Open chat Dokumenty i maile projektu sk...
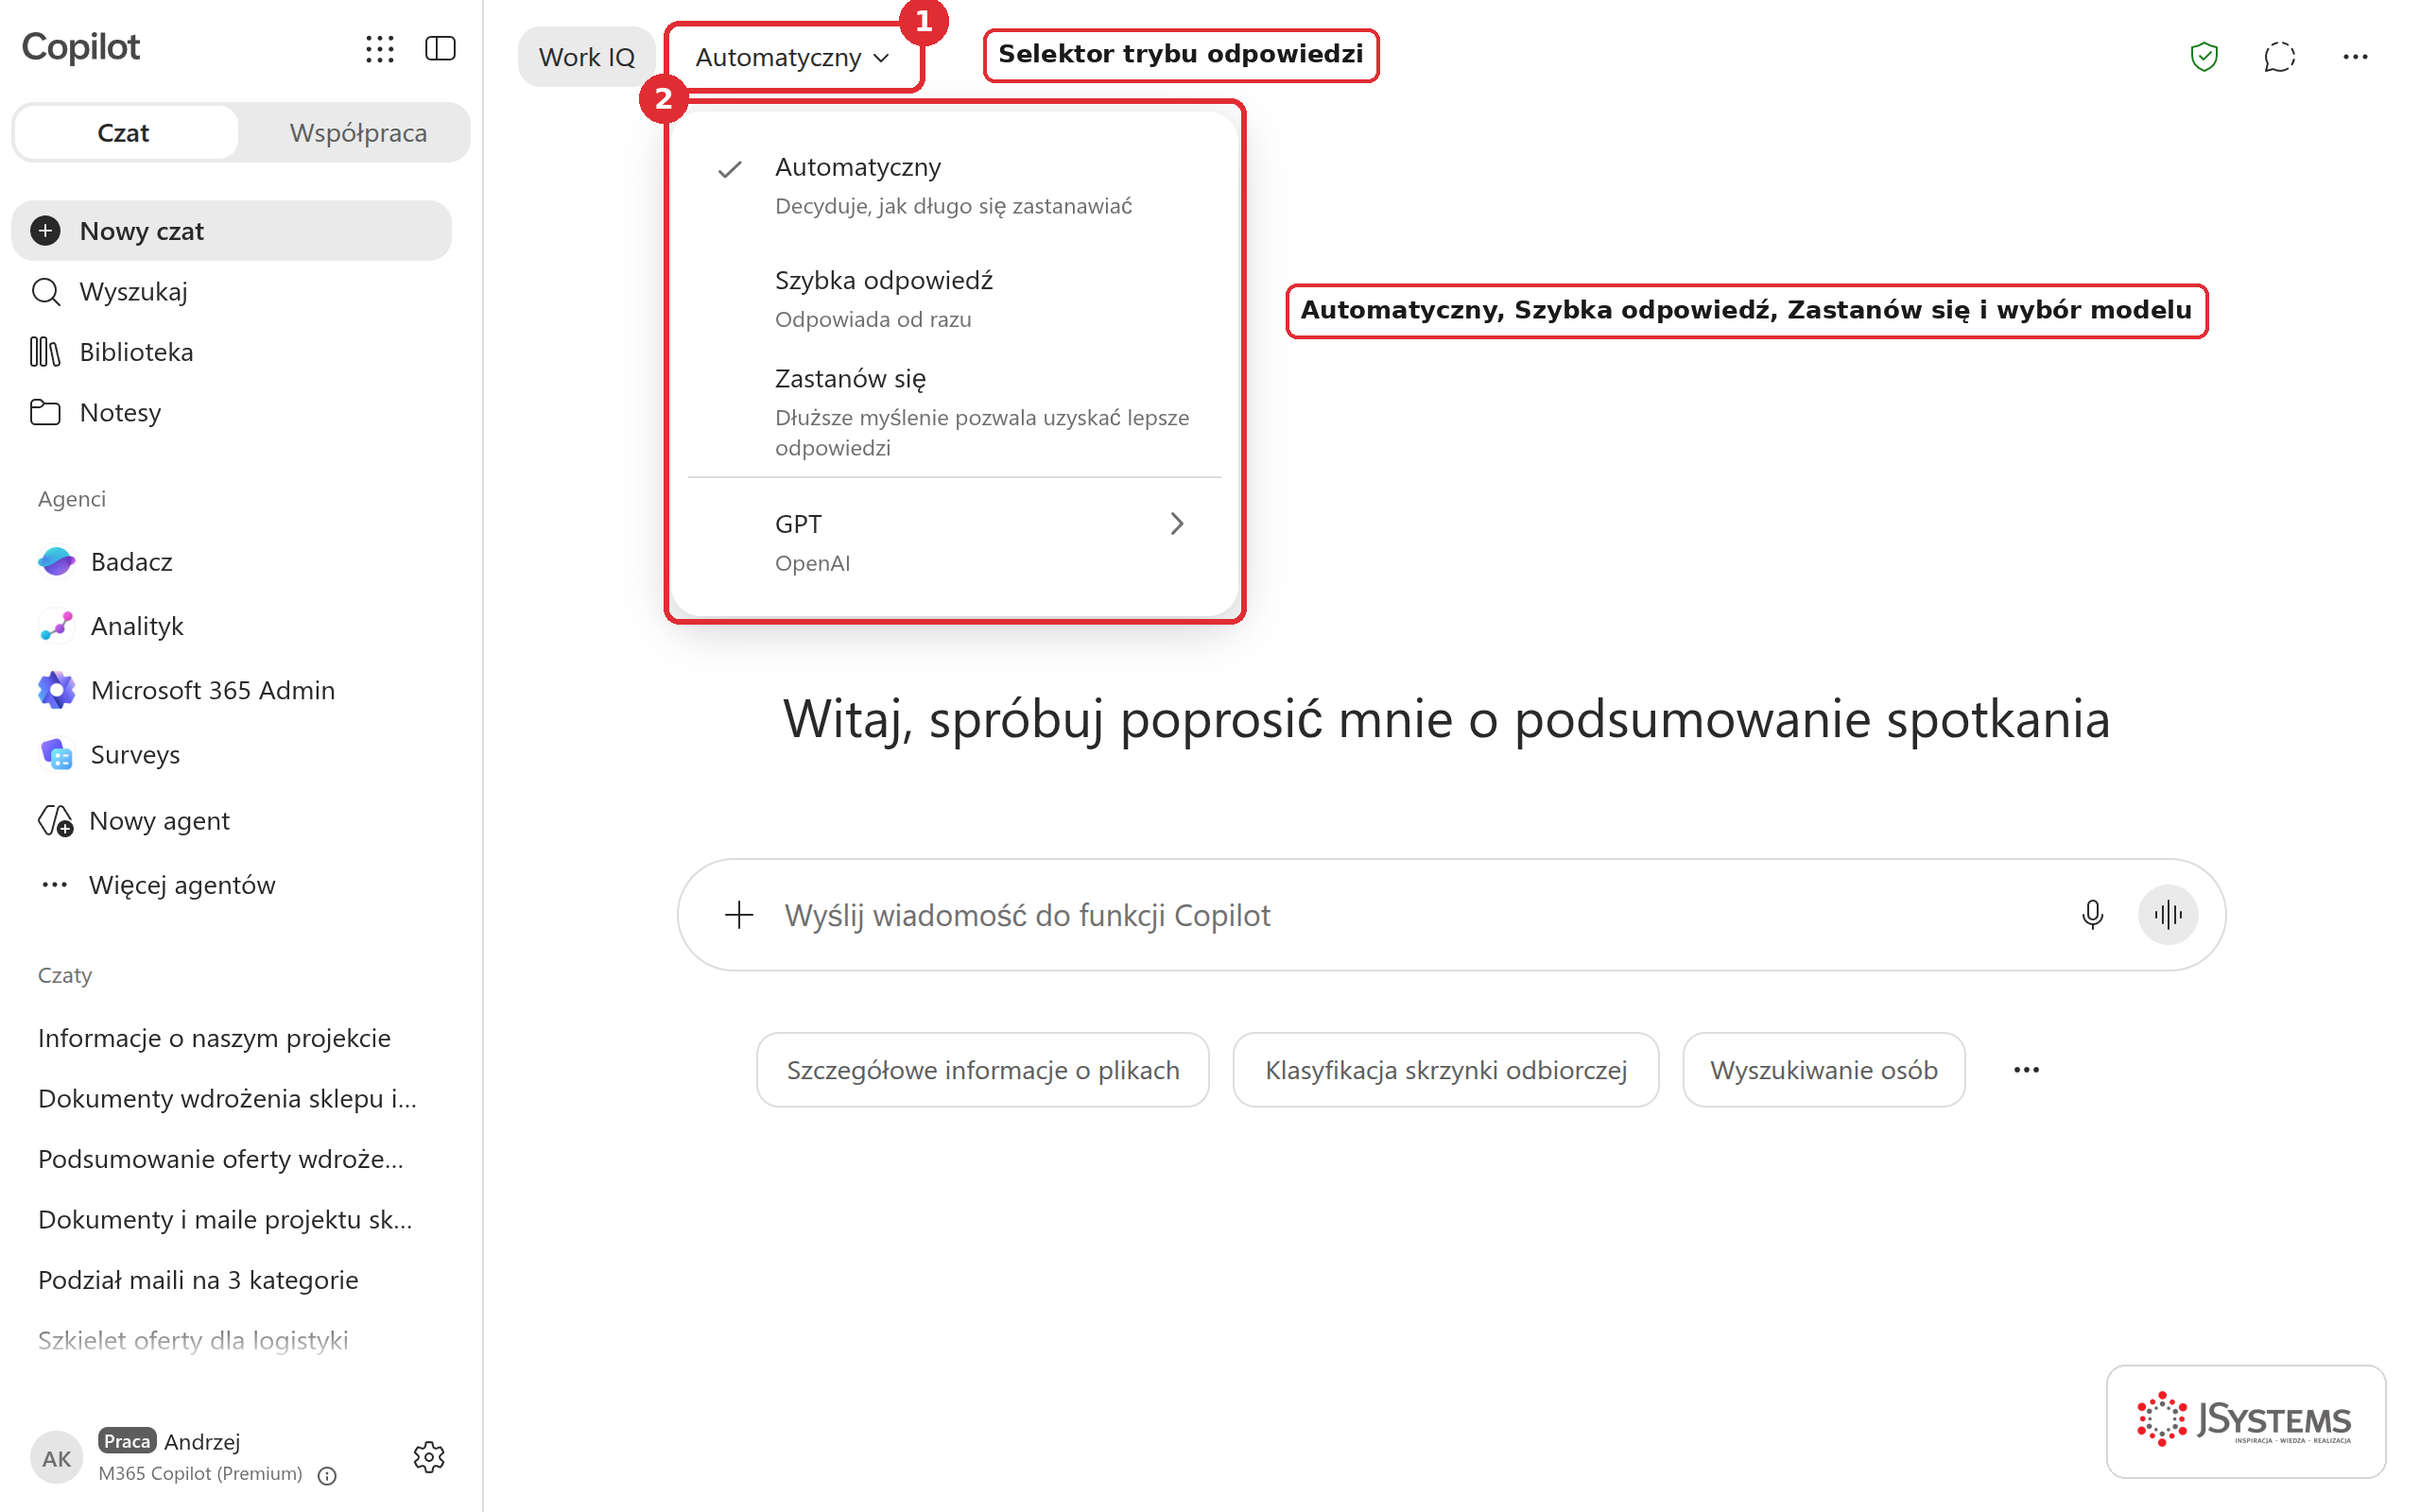Image resolution: width=2420 pixels, height=1512 pixels. point(231,1219)
